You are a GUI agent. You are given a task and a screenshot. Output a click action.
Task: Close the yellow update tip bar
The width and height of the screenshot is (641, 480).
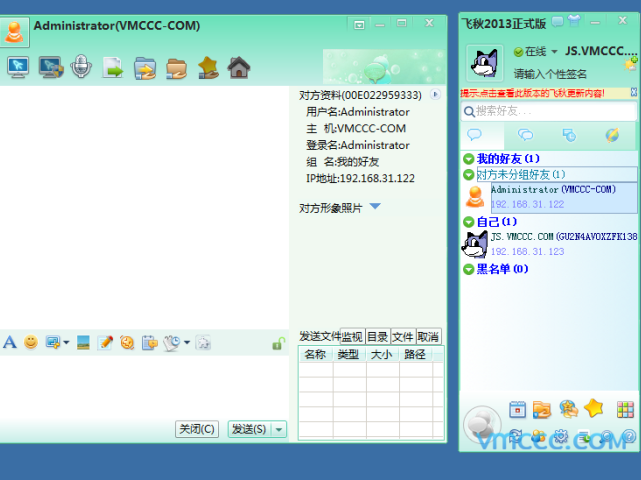click(x=634, y=92)
